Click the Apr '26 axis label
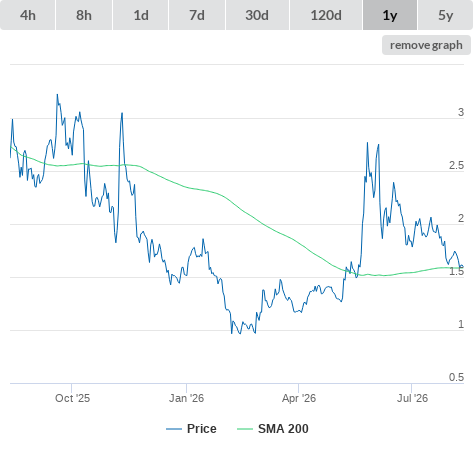 click(299, 398)
